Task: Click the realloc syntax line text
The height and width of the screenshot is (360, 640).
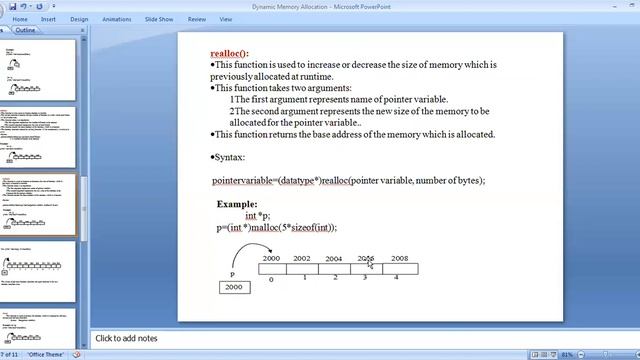Action: 349,180
